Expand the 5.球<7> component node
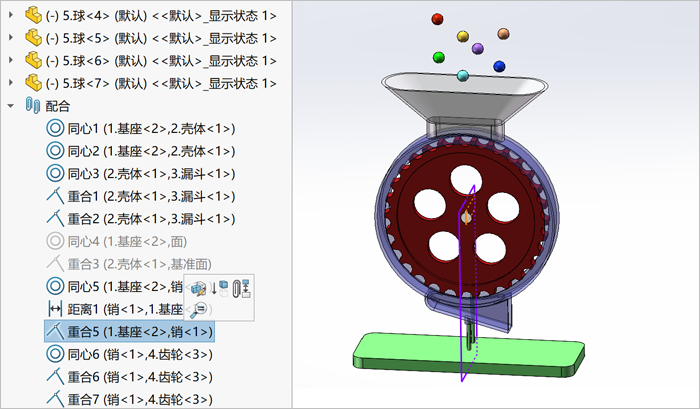The width and height of the screenshot is (700, 409). [x=11, y=83]
